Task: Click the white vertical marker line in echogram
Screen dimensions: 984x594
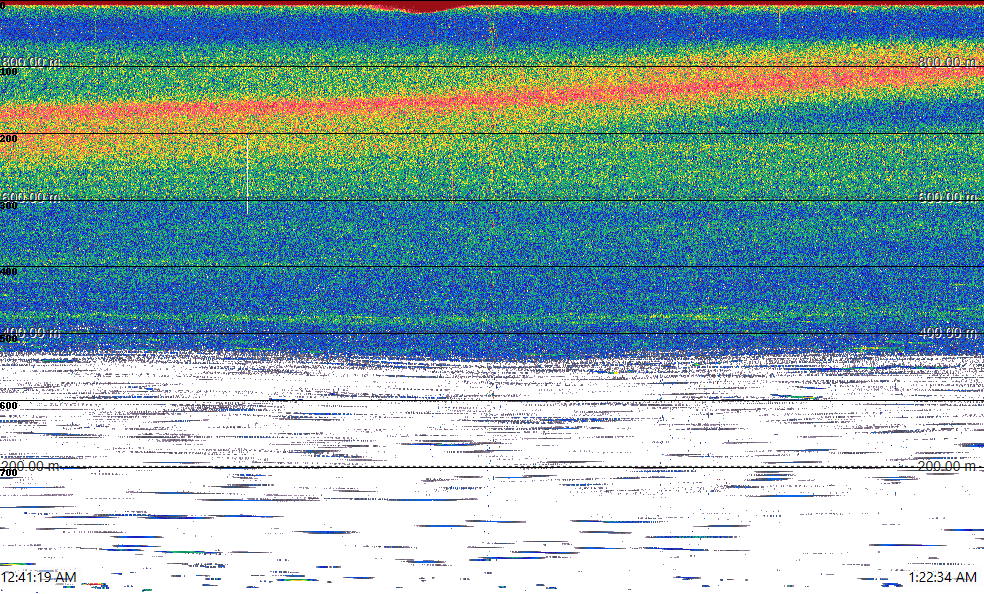Action: pyautogui.click(x=247, y=176)
